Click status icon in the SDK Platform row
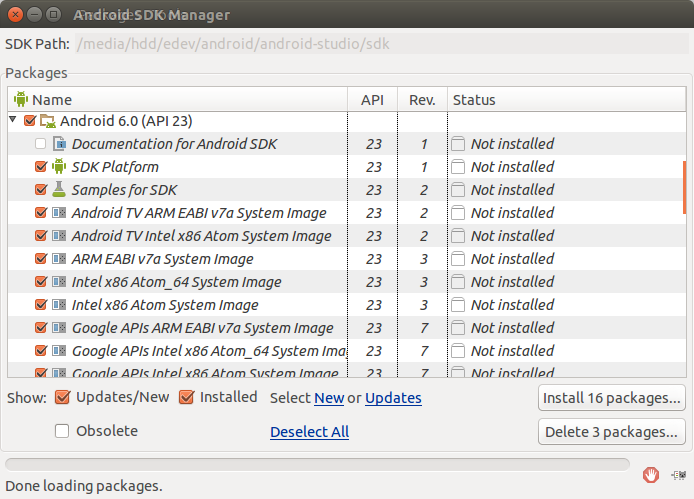The image size is (694, 499). click(x=458, y=166)
